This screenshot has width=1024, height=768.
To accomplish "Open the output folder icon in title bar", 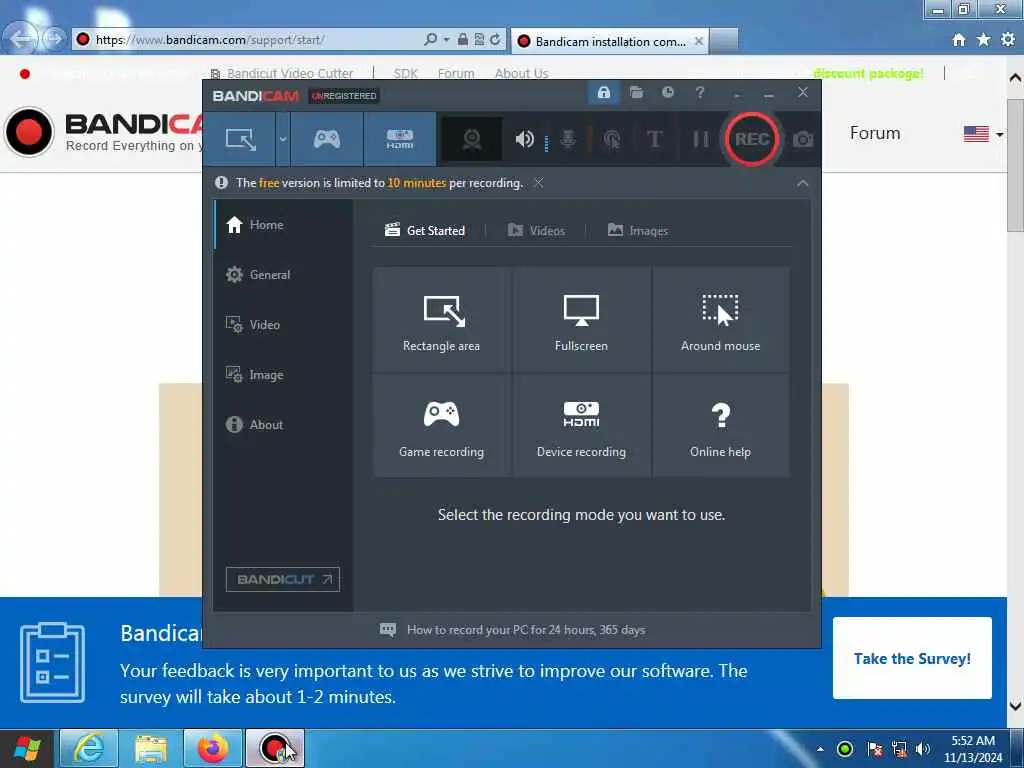I will click(636, 93).
